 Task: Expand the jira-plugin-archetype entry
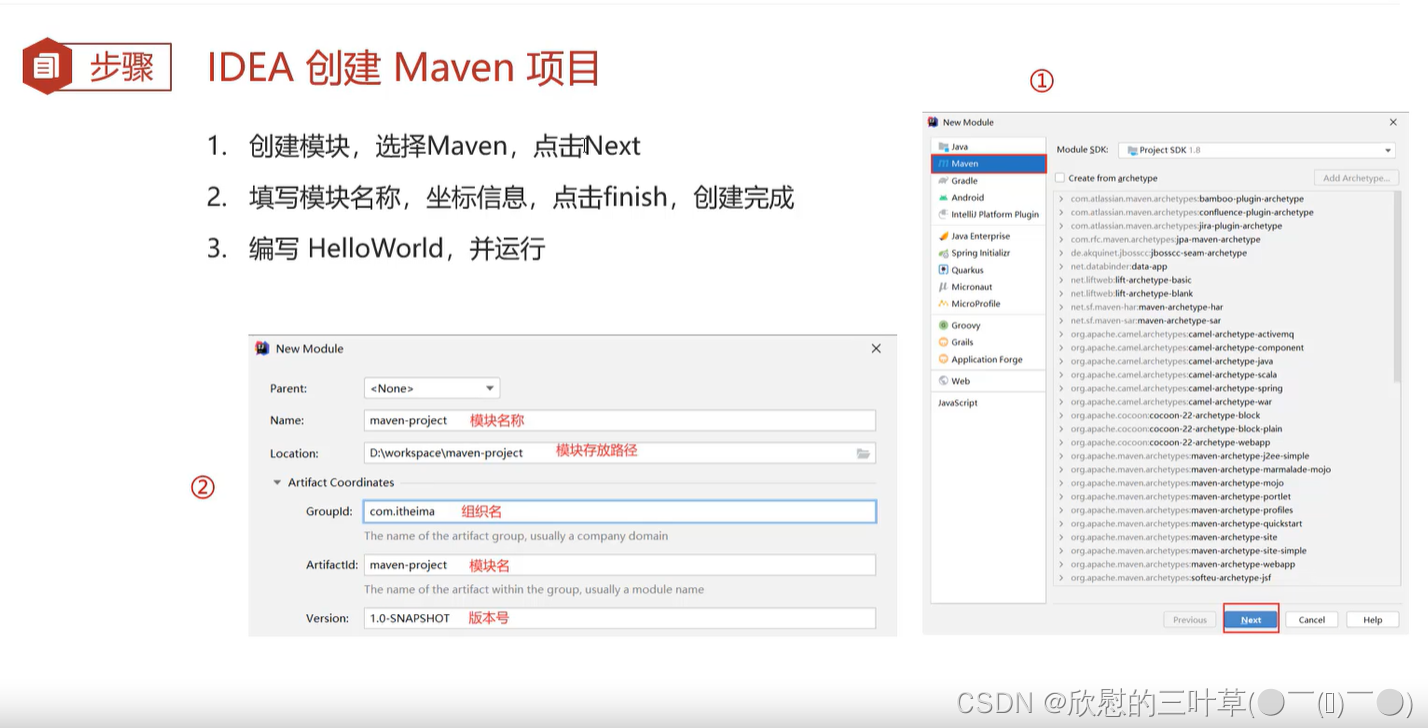(x=1061, y=226)
